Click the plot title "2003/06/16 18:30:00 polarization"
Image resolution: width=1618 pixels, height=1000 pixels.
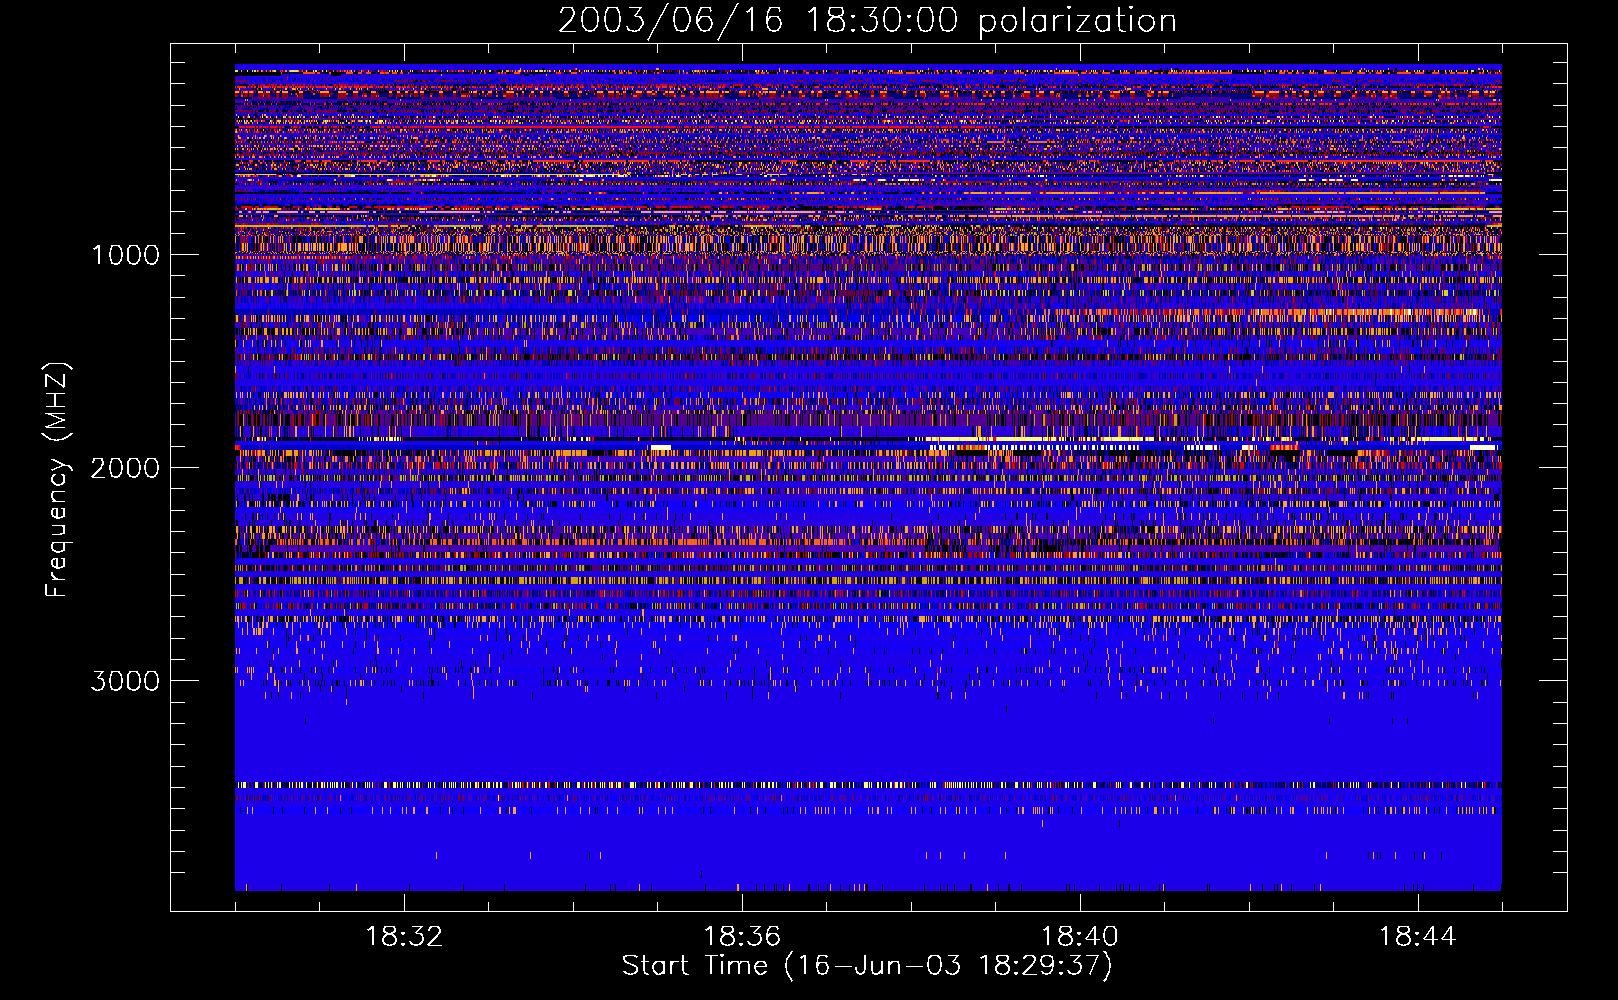pos(867,21)
